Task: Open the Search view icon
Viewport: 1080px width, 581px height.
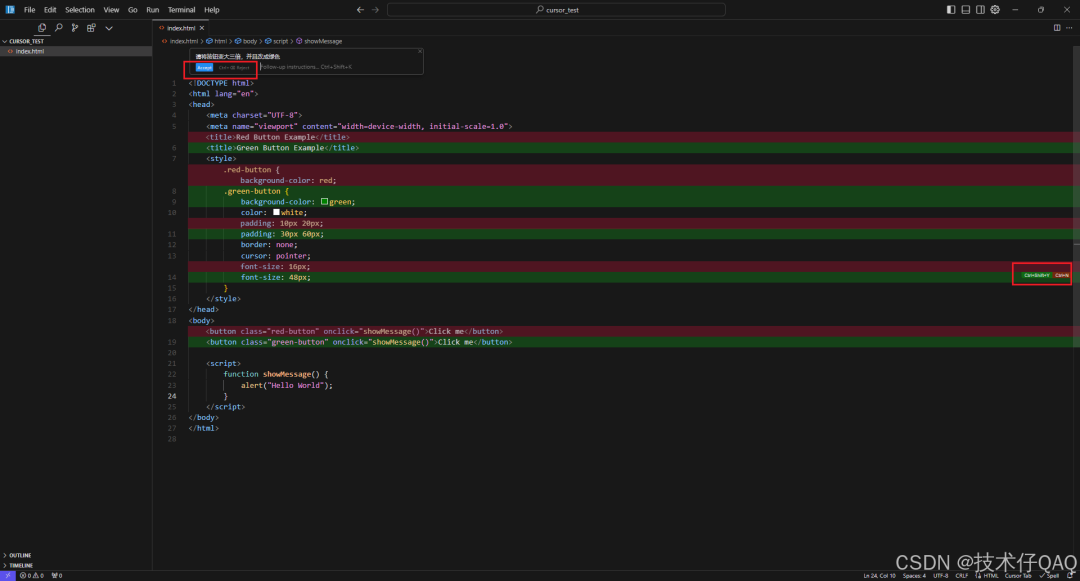Action: (x=59, y=28)
